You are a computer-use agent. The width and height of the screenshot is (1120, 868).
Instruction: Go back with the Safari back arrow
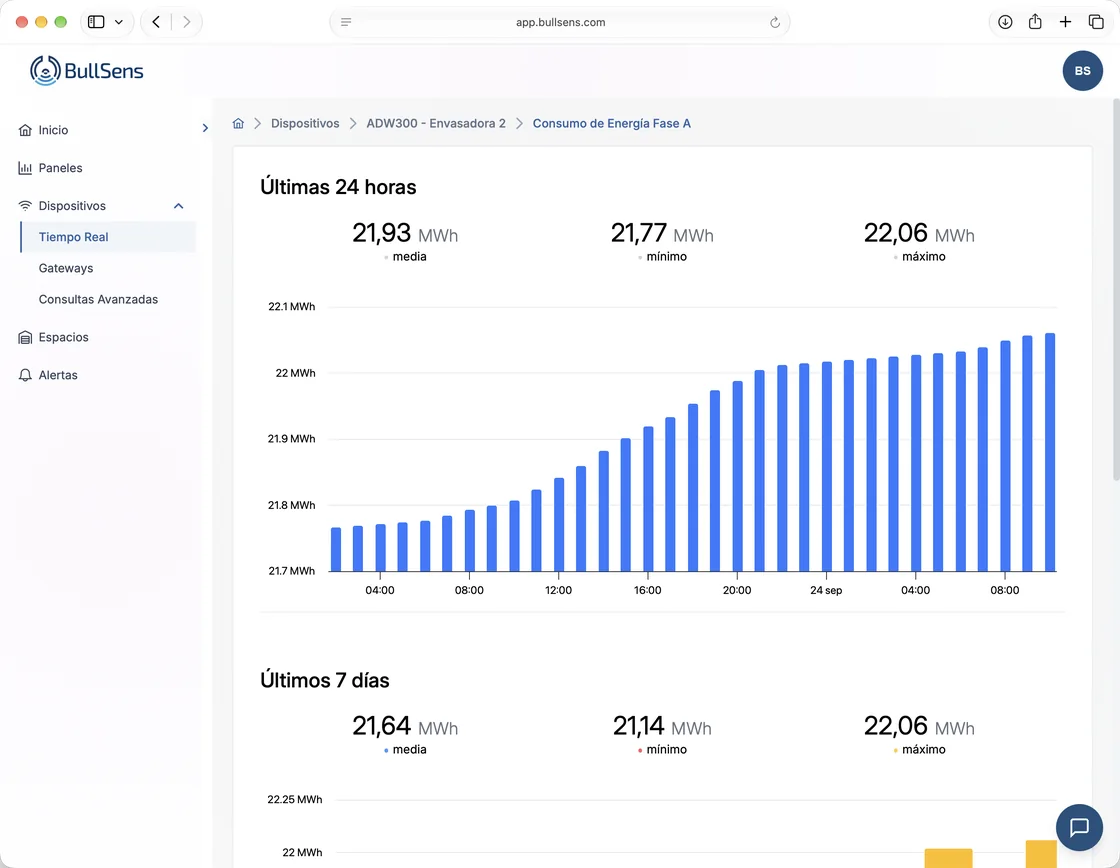tap(156, 22)
